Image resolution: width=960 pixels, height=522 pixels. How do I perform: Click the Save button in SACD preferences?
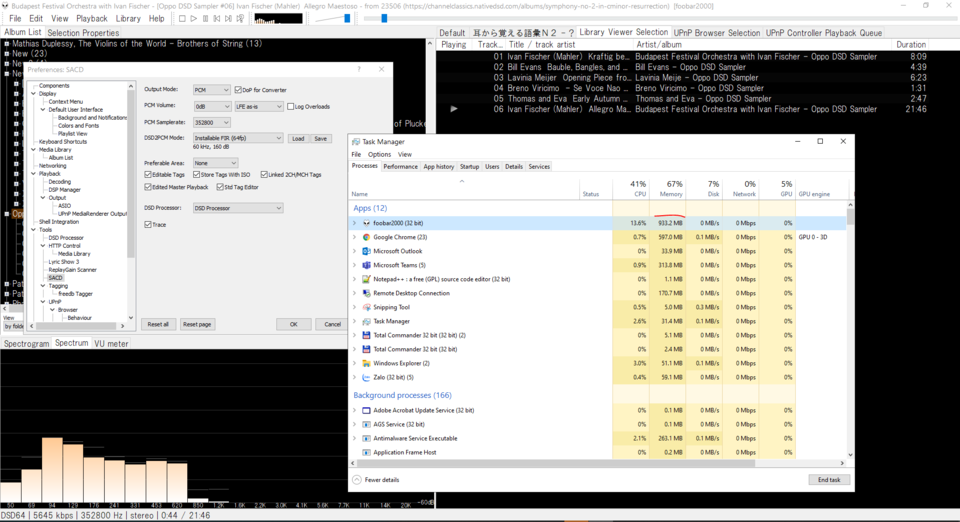pos(320,138)
